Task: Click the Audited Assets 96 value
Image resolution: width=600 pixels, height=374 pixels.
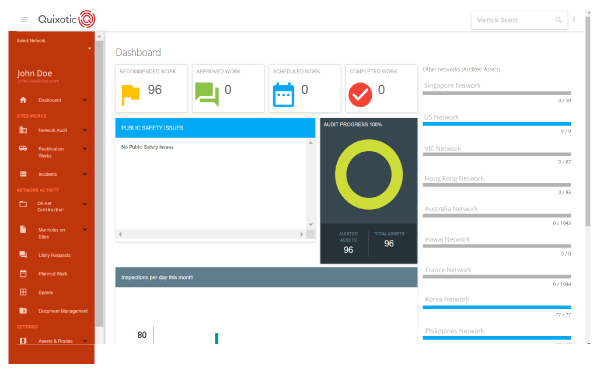Action: click(x=348, y=250)
